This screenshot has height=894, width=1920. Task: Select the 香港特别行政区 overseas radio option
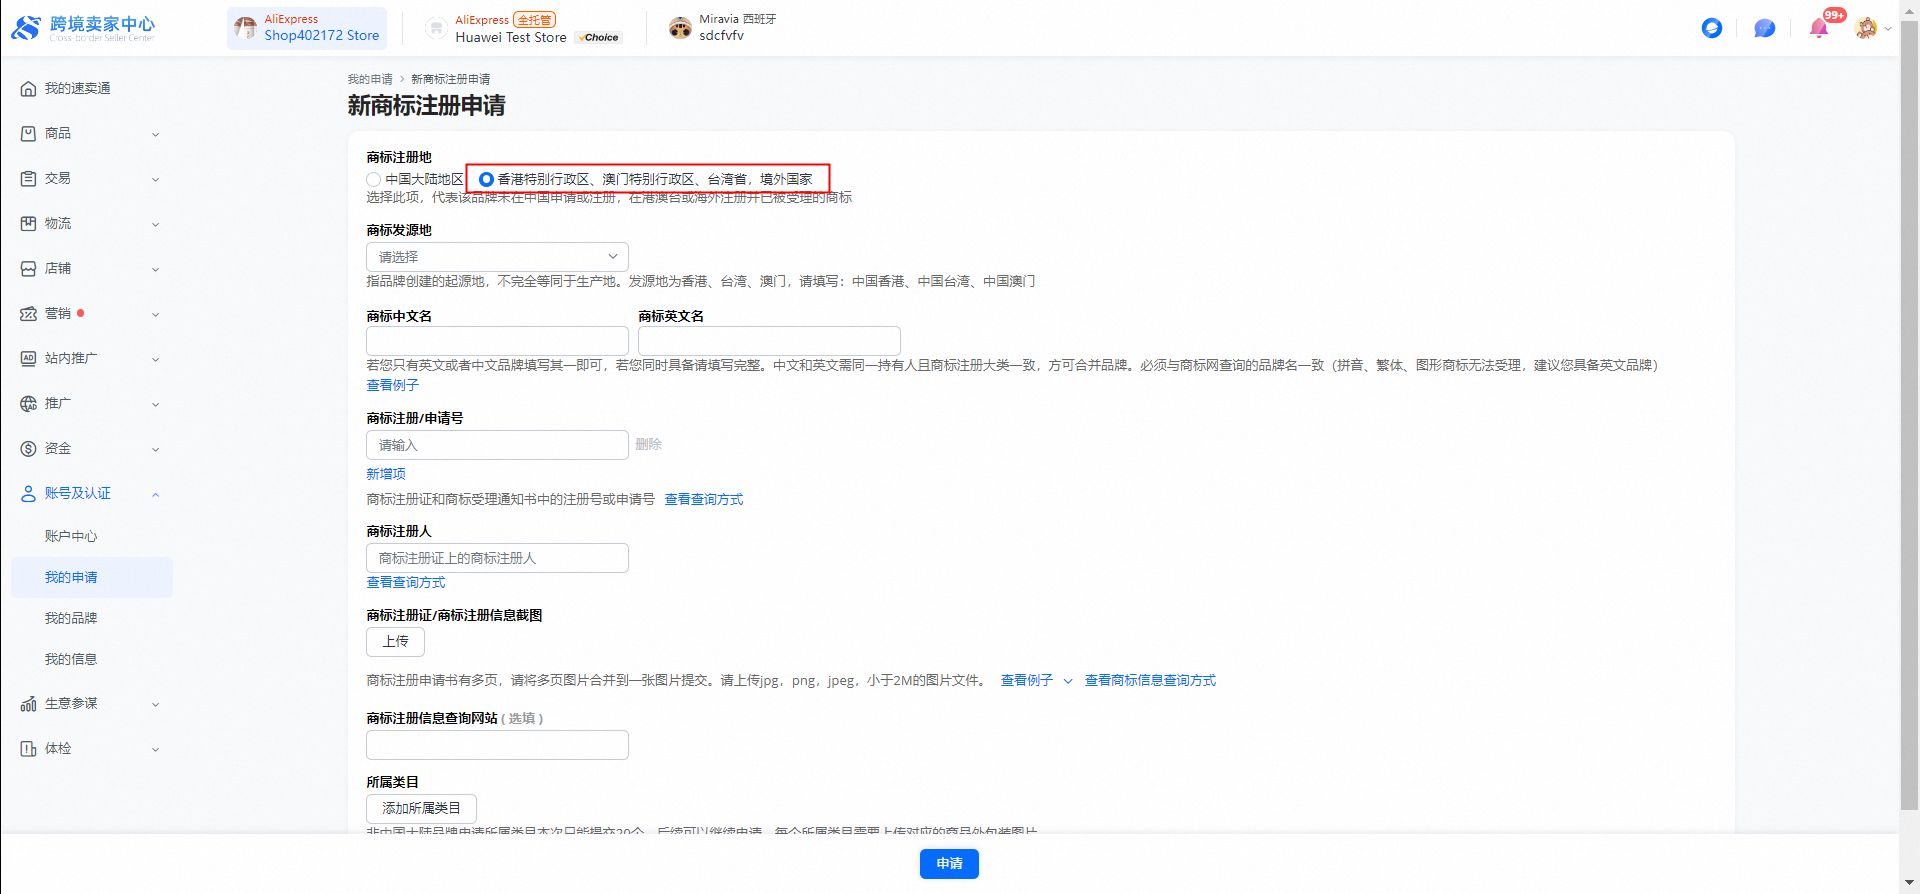coord(486,180)
